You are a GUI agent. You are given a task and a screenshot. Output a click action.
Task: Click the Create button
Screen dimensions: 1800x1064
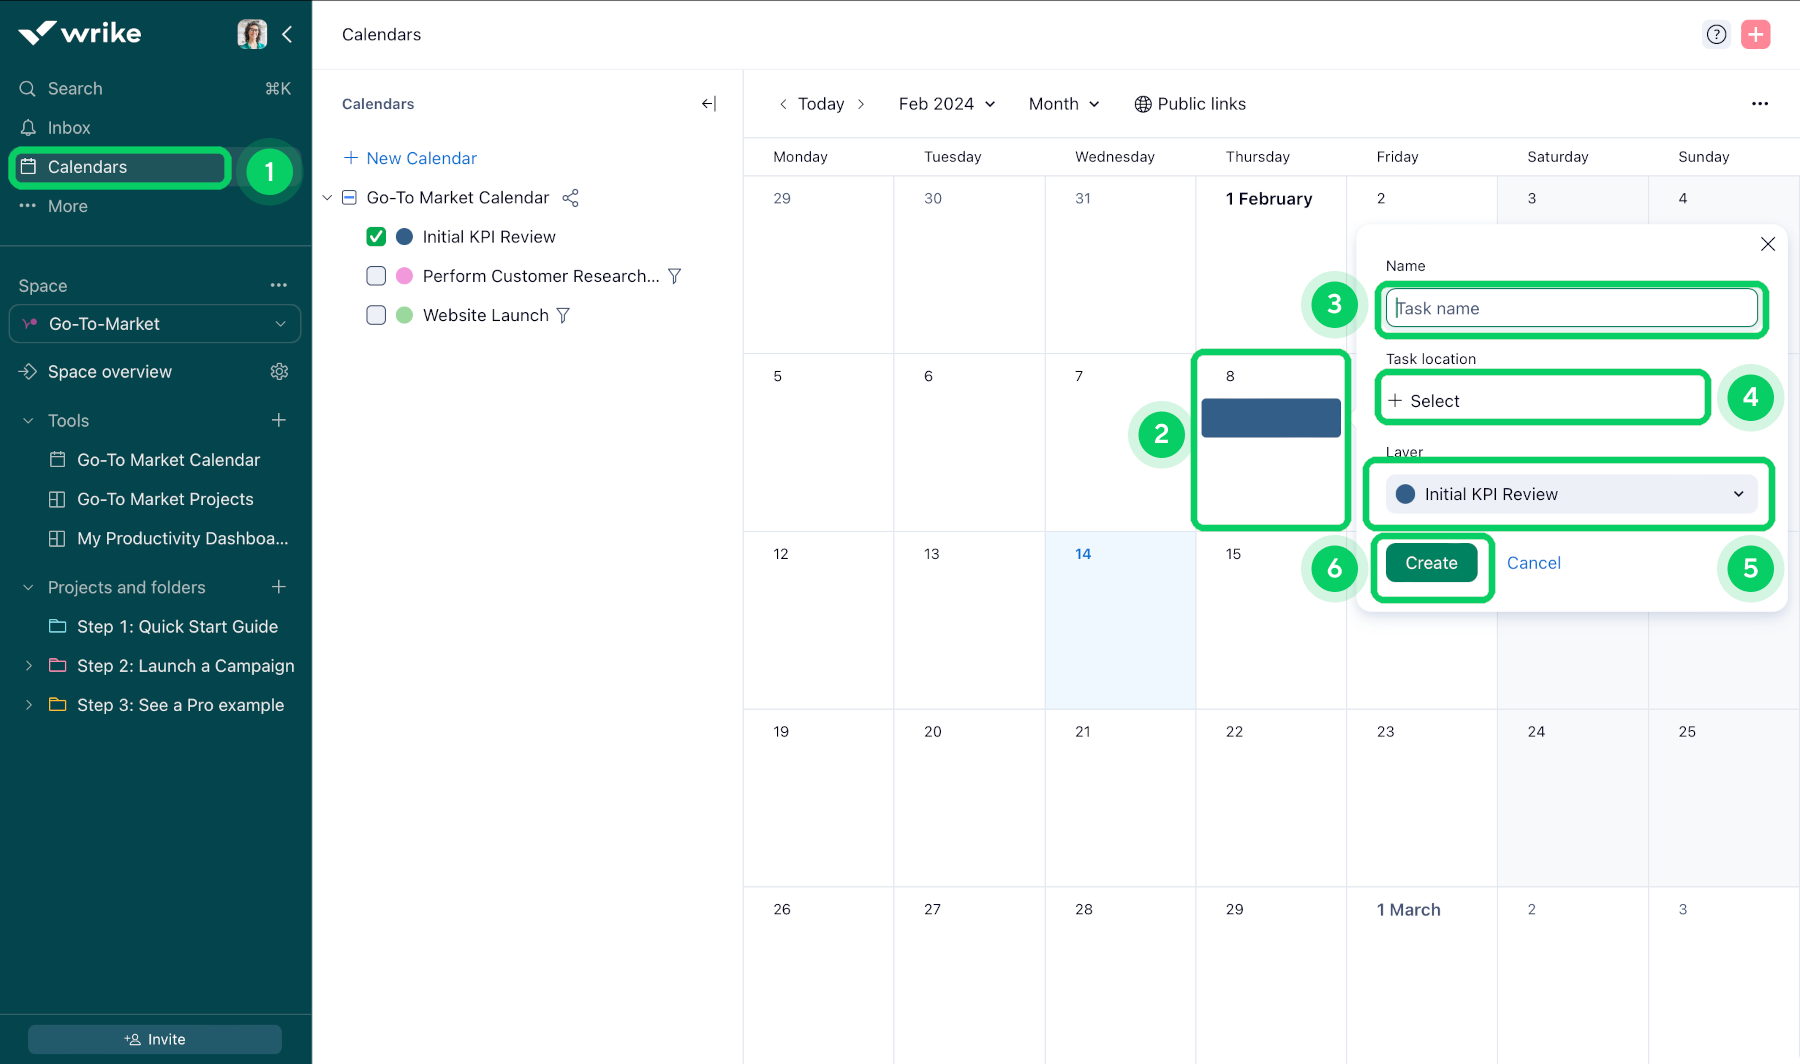point(1431,562)
